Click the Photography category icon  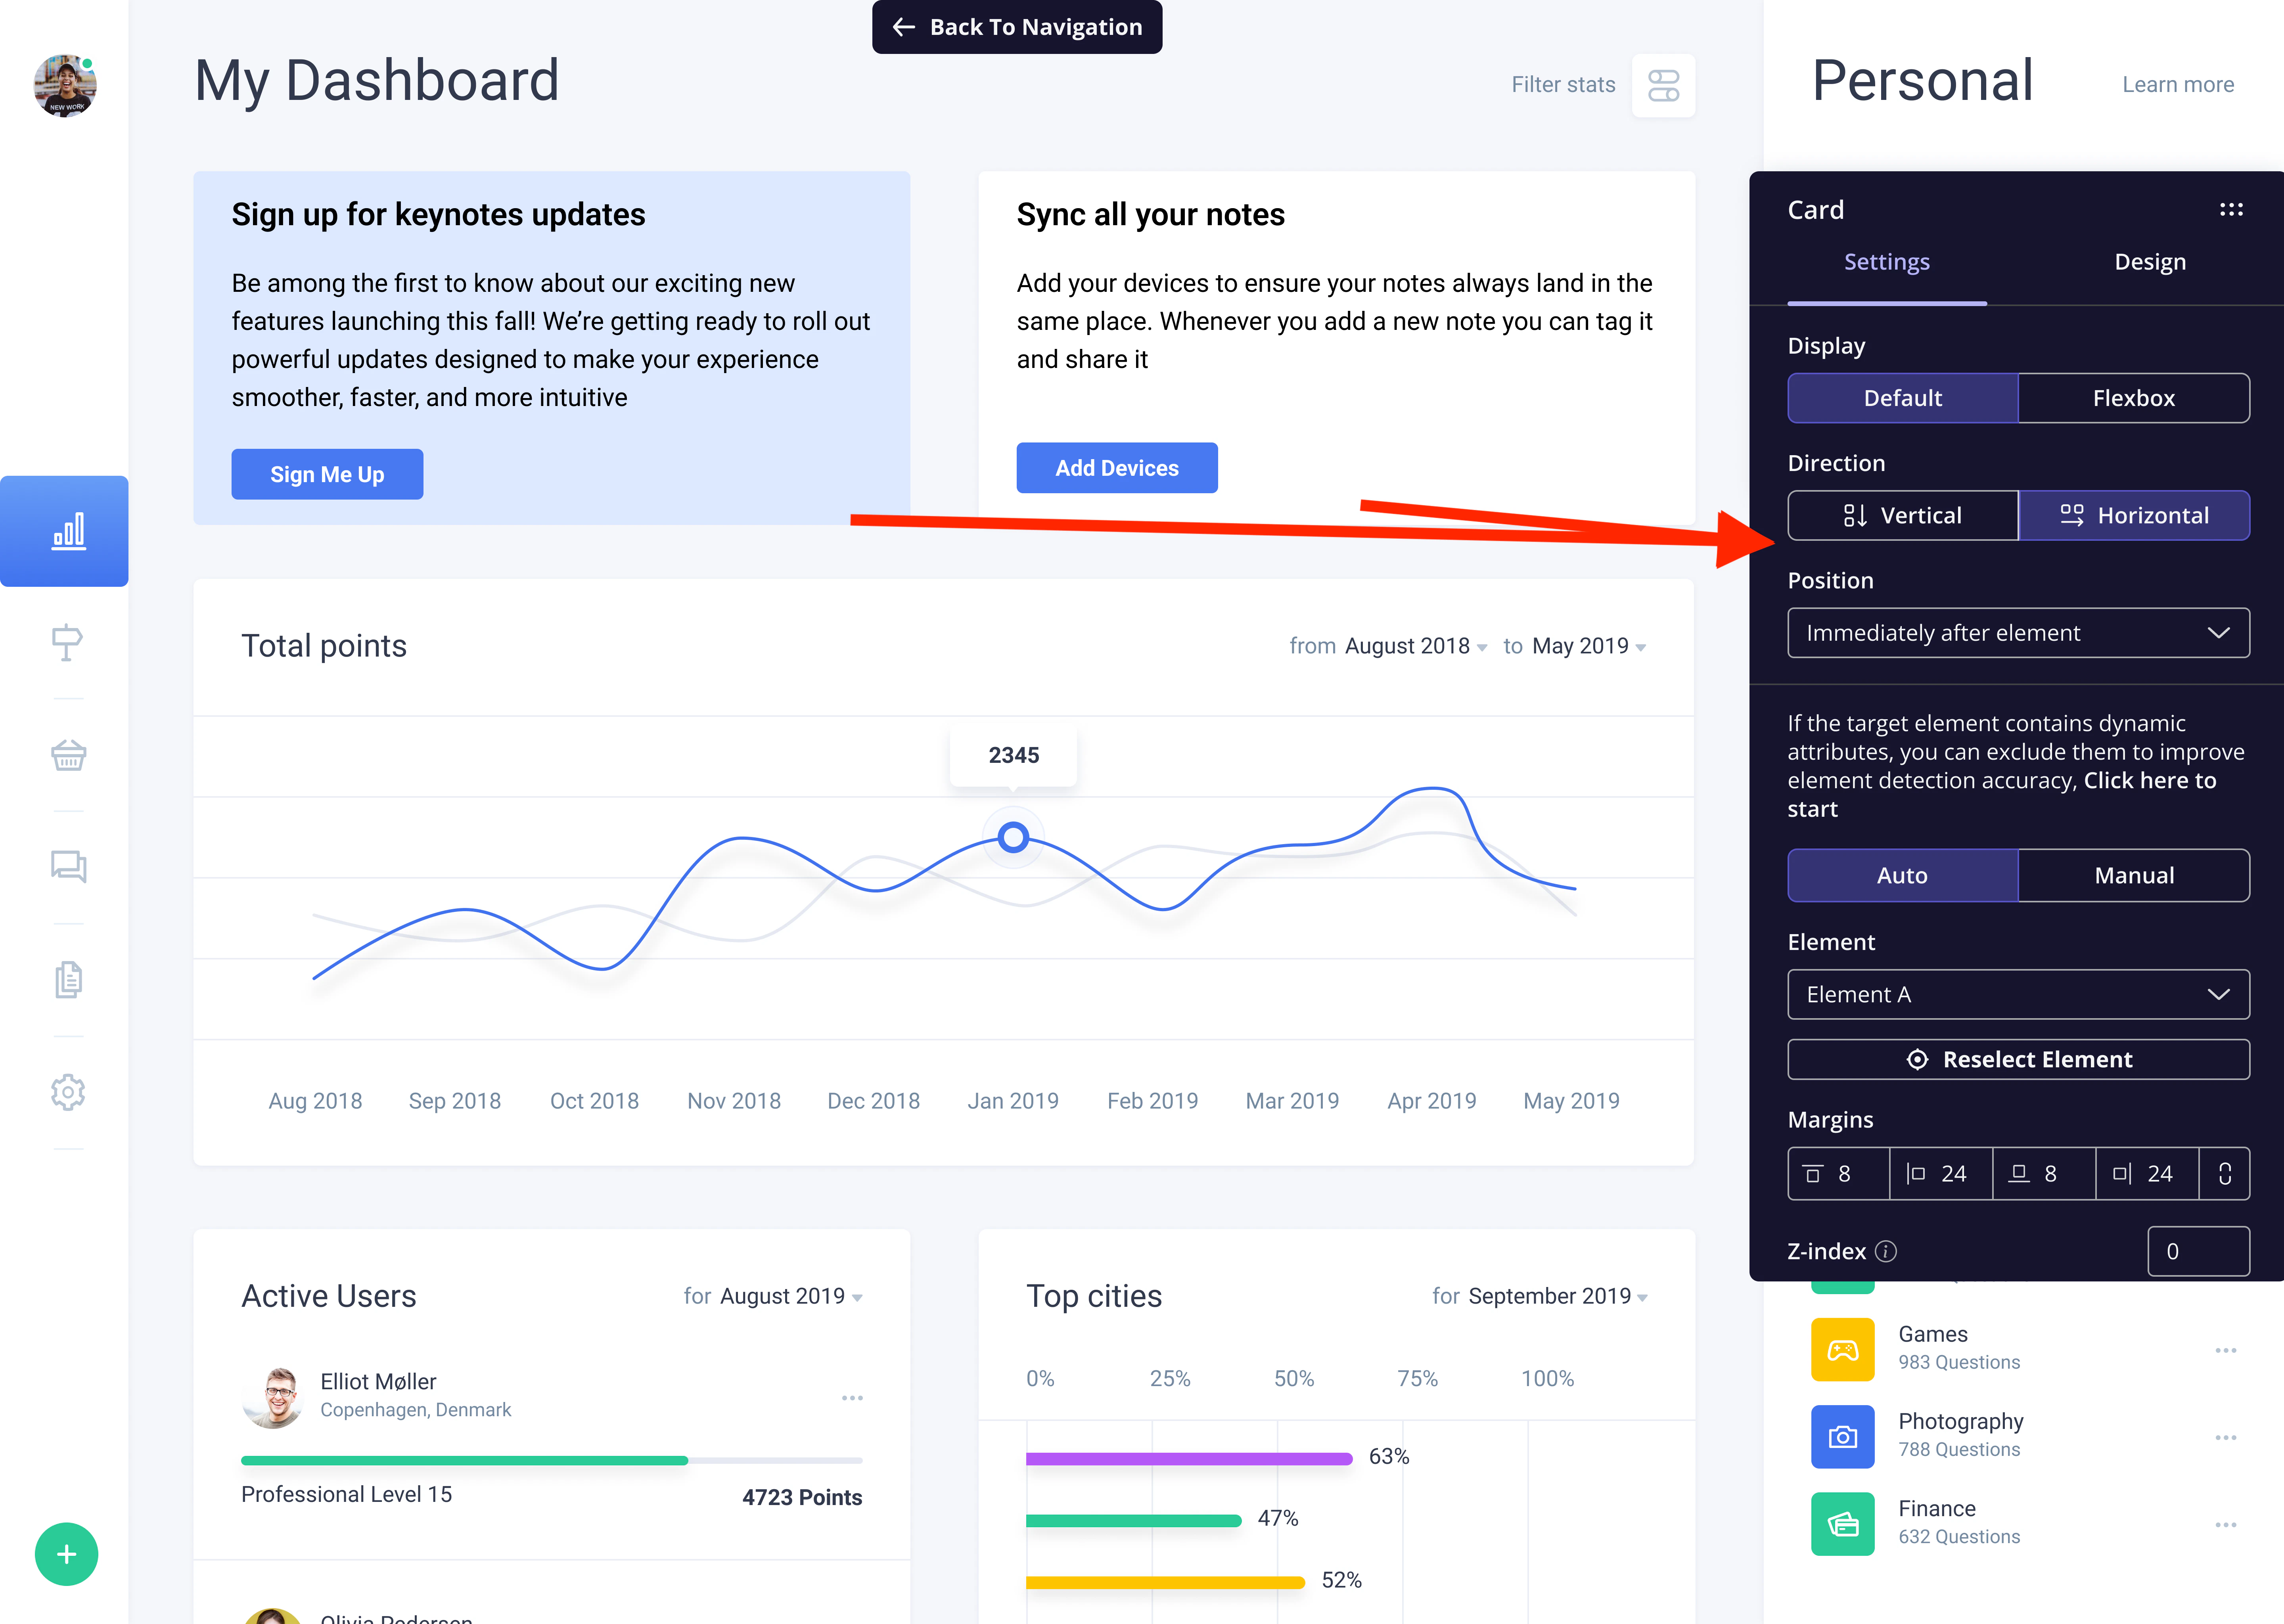pyautogui.click(x=1843, y=1436)
